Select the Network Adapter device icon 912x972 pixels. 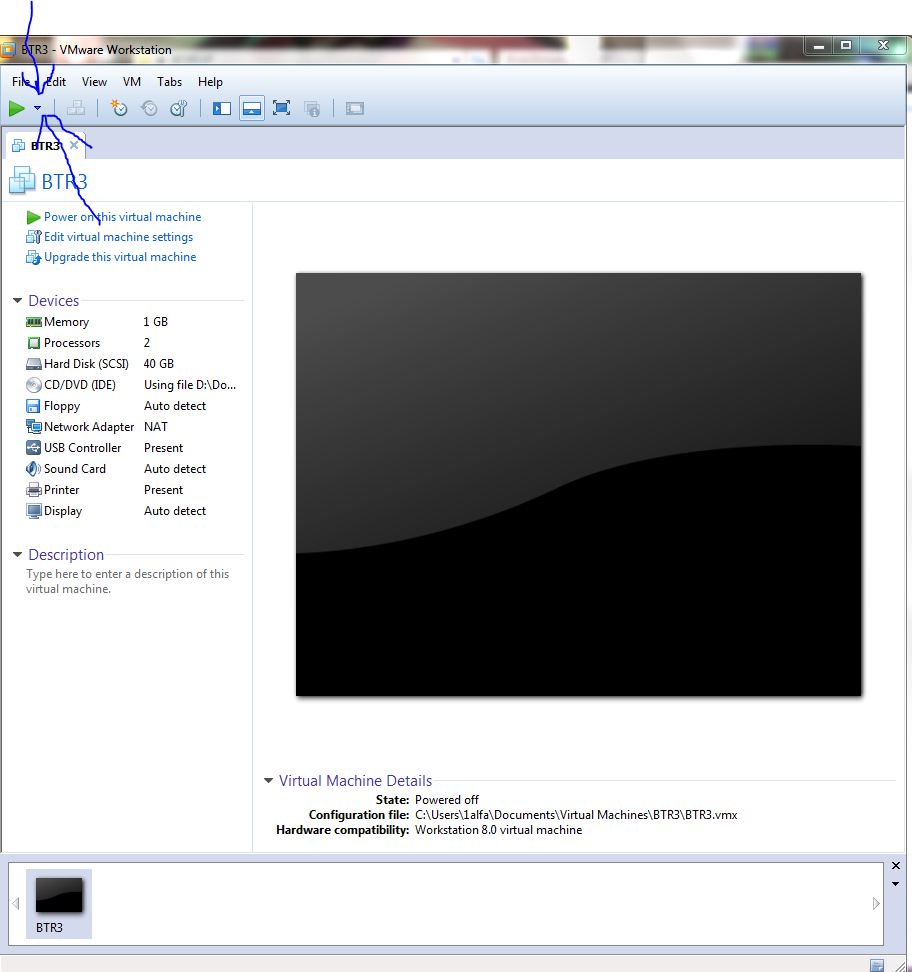[x=33, y=426]
